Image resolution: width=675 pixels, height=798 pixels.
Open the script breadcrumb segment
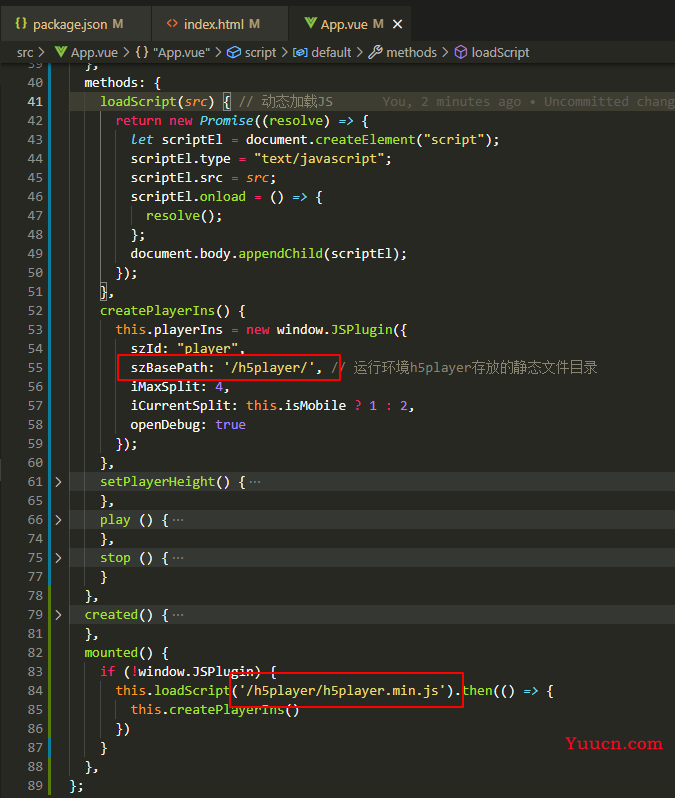[260, 52]
